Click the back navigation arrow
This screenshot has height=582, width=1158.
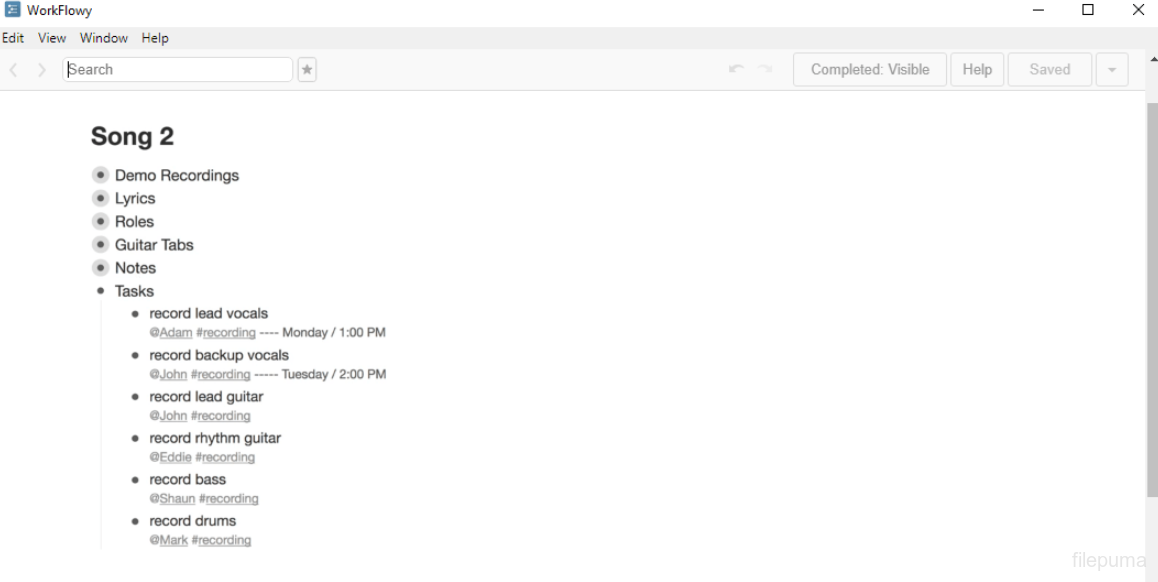click(x=14, y=70)
